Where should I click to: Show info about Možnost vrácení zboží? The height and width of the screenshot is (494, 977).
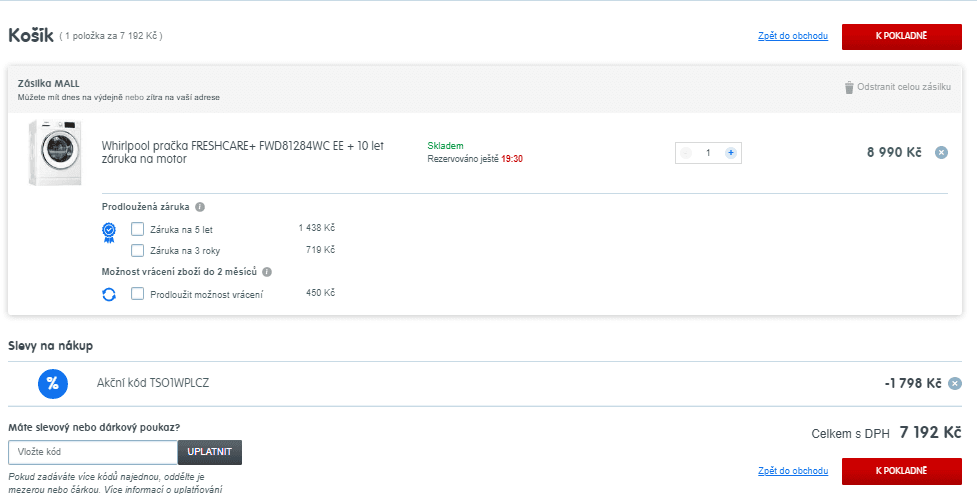click(267, 272)
